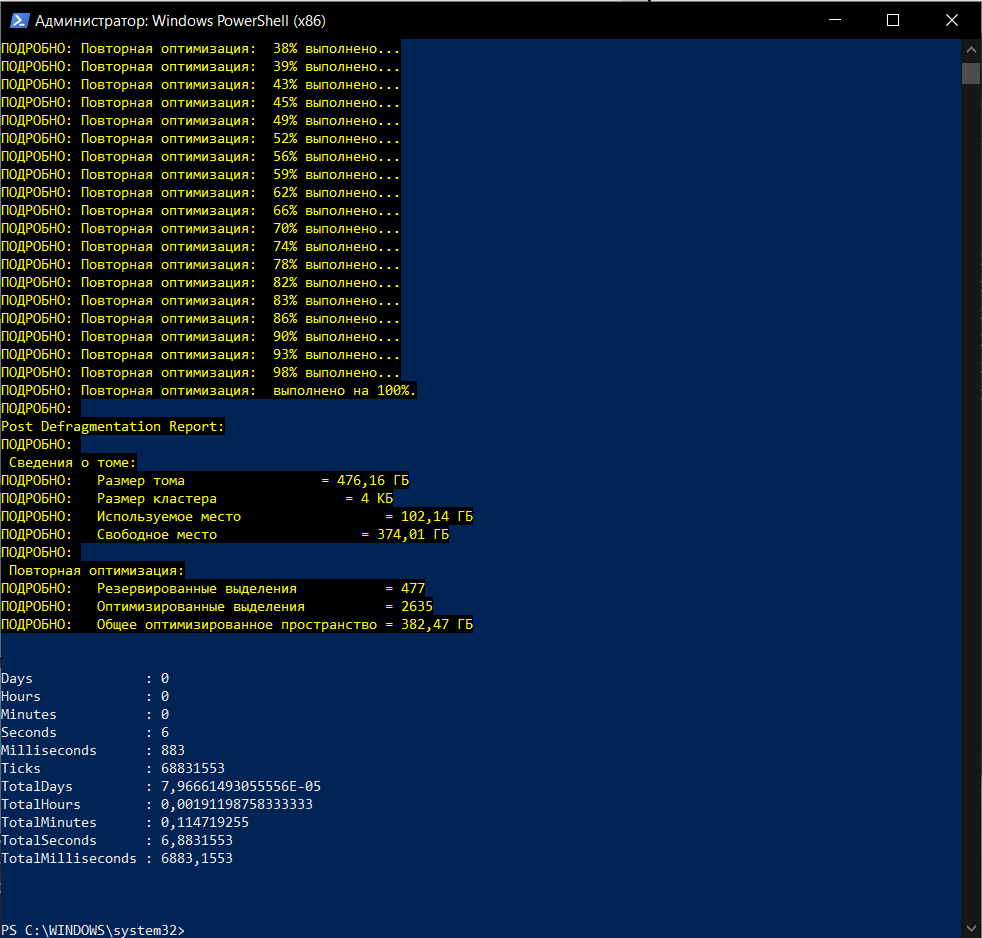Click the Используемое место 102,14 ГБ line
The width and height of the screenshot is (982, 938).
(237, 517)
